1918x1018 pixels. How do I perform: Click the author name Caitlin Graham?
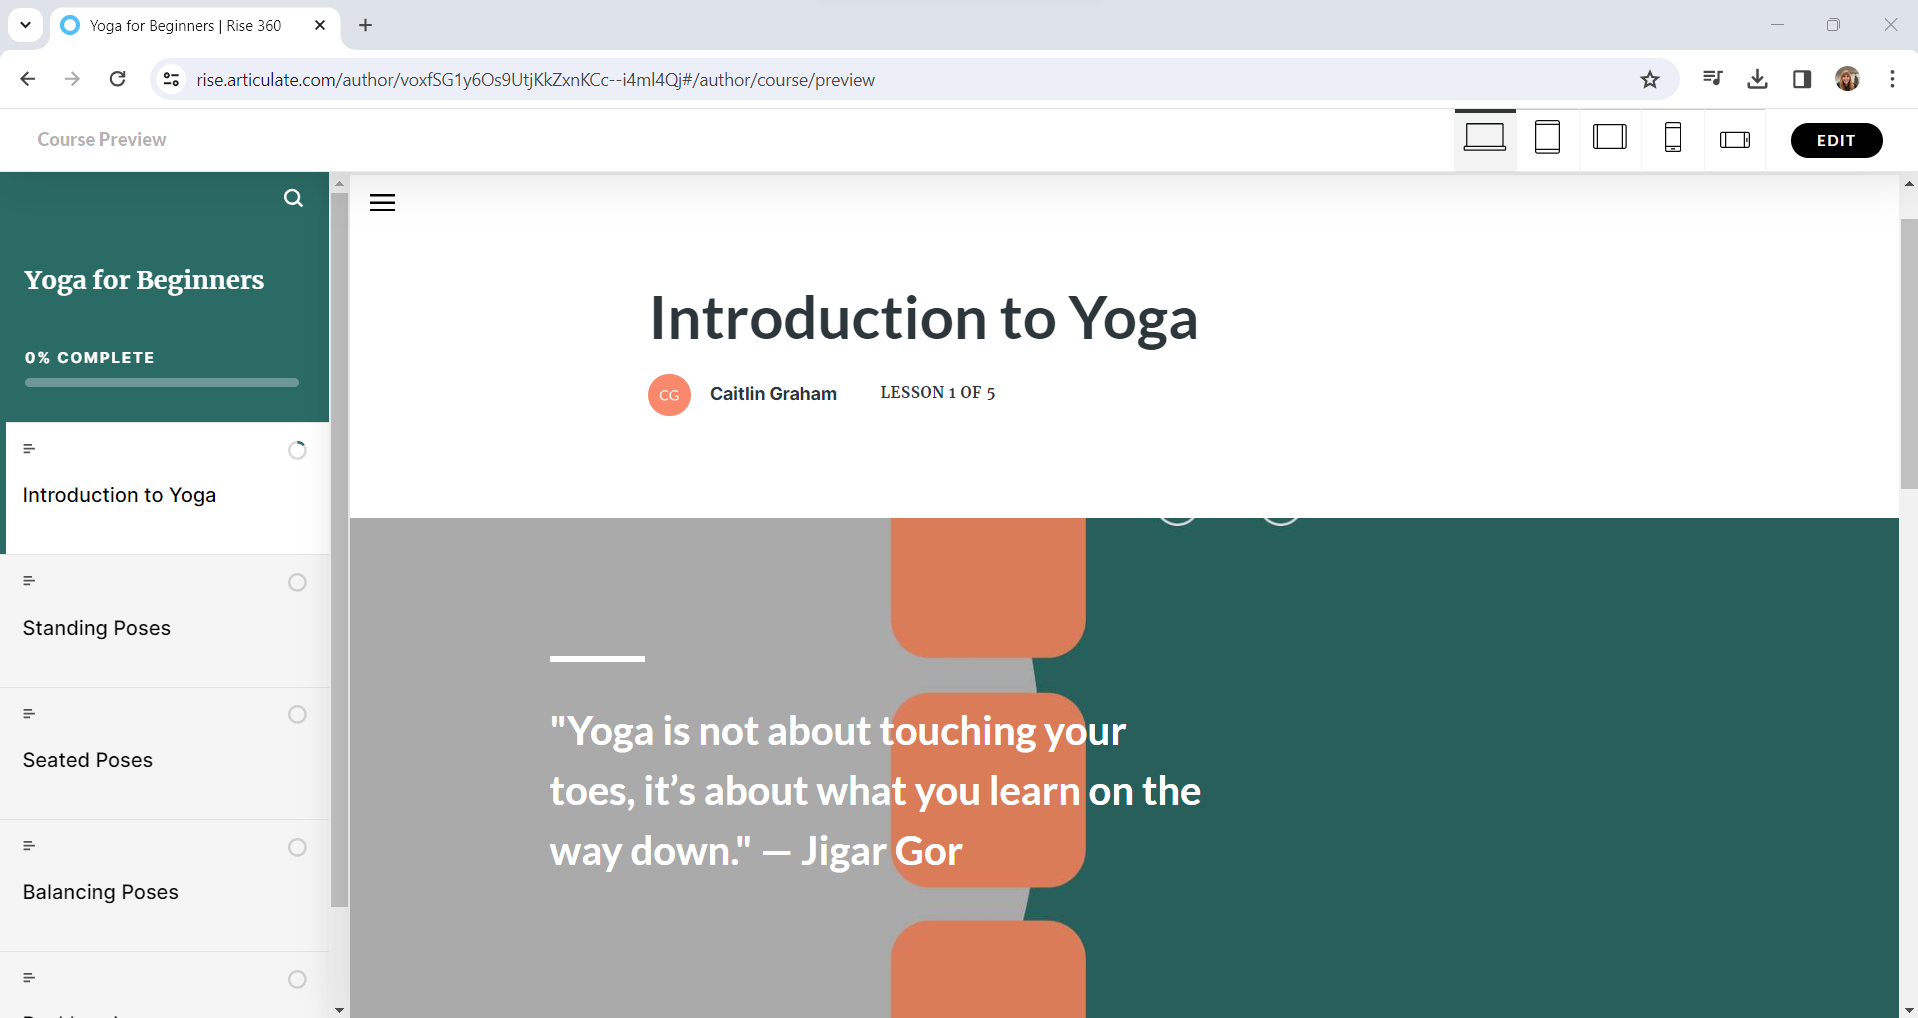pos(773,394)
